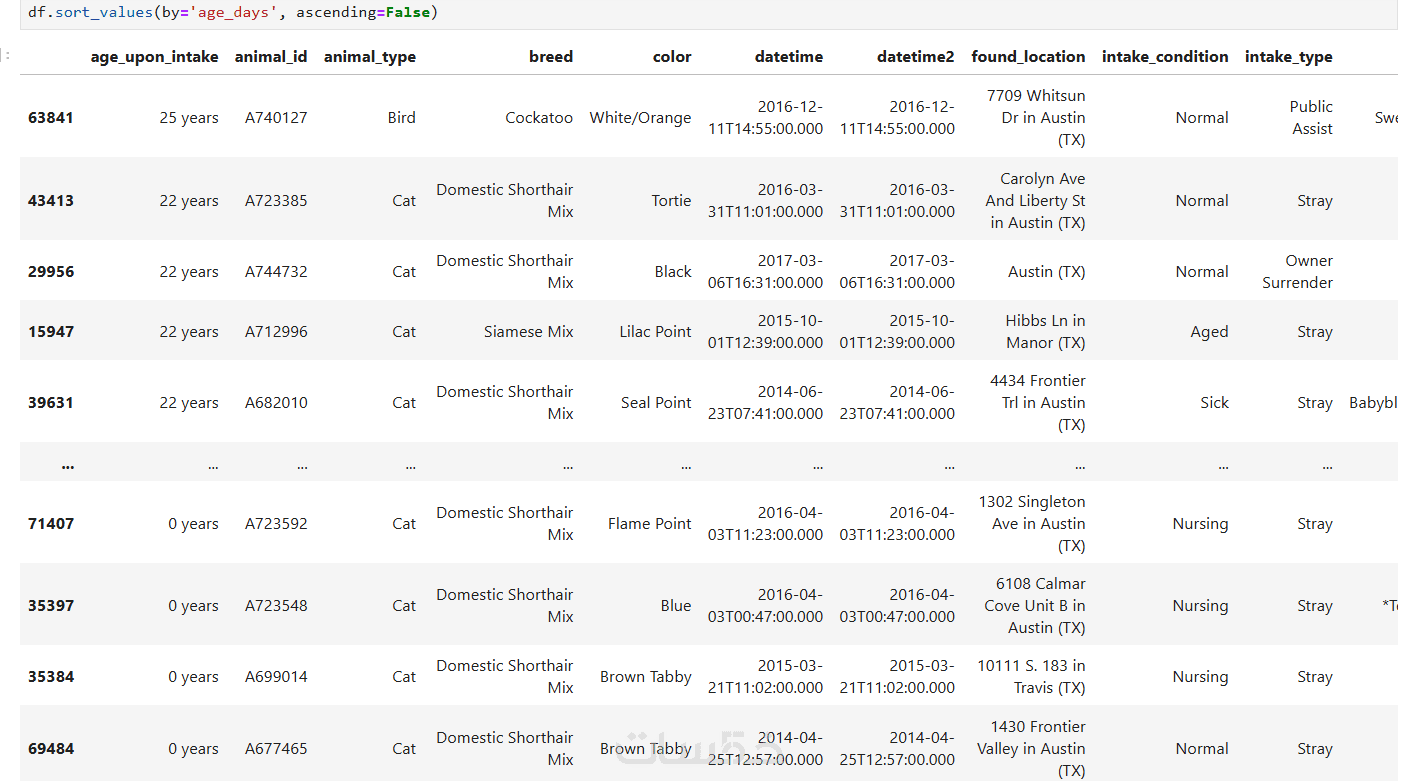Select the found_location column header
The image size is (1401, 781).
coord(1028,57)
